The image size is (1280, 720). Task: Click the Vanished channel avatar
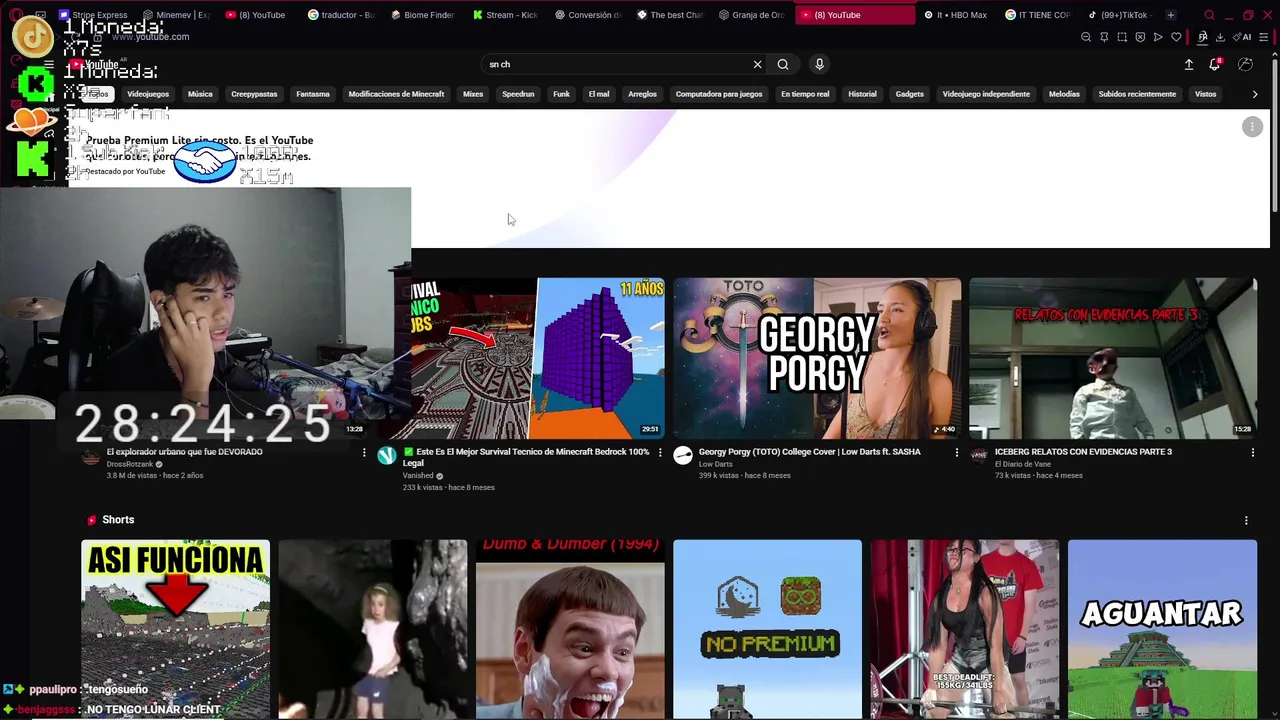pyautogui.click(x=387, y=456)
